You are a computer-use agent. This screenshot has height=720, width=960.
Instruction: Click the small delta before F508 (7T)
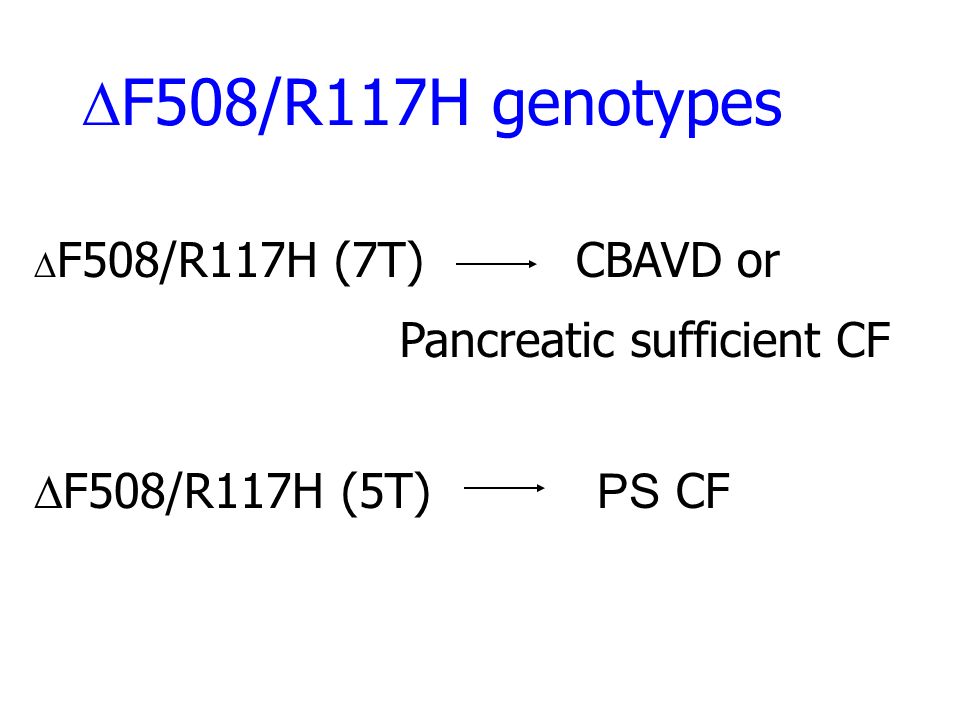point(45,266)
